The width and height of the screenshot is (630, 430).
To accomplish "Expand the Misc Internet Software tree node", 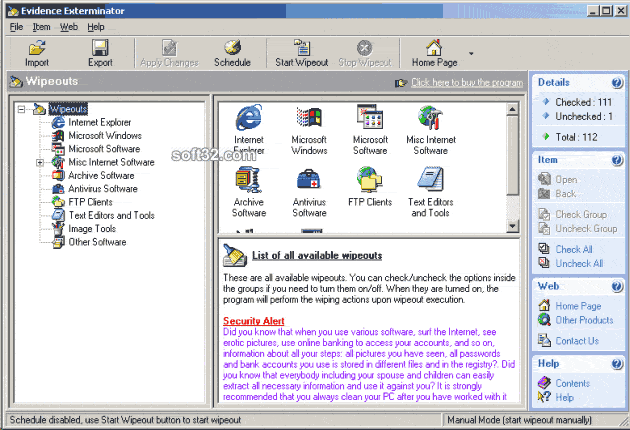I will pos(40,162).
